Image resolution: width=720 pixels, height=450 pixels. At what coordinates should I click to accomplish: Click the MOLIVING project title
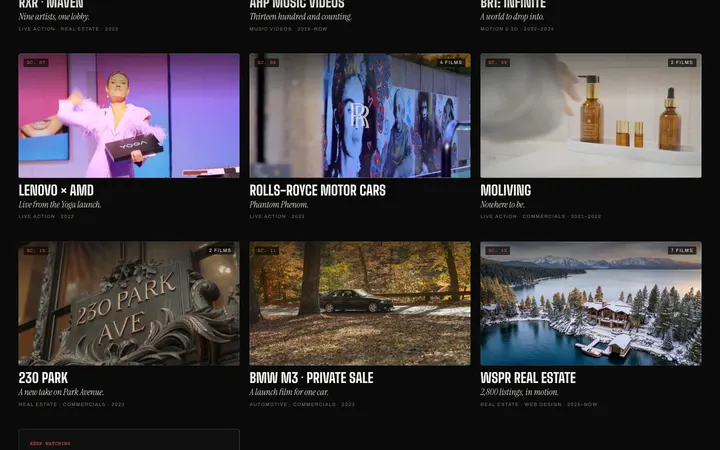click(506, 190)
